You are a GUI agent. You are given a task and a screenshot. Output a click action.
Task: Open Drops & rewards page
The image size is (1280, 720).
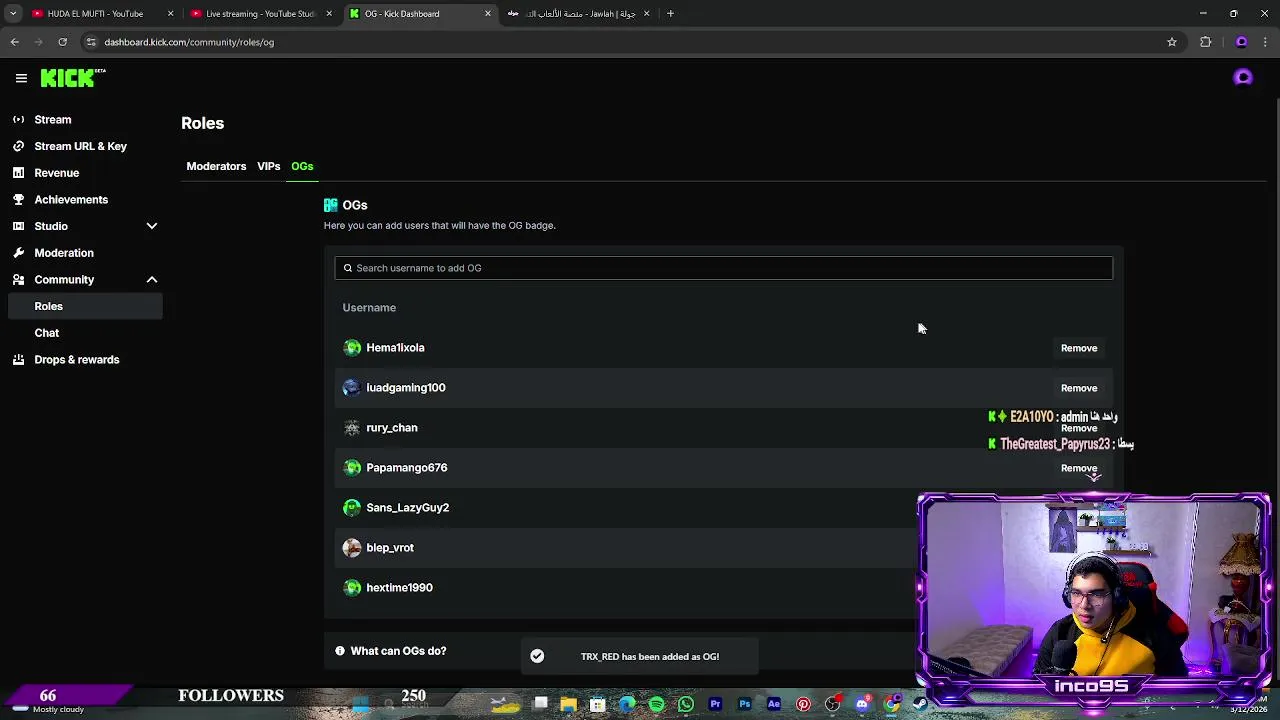76,360
